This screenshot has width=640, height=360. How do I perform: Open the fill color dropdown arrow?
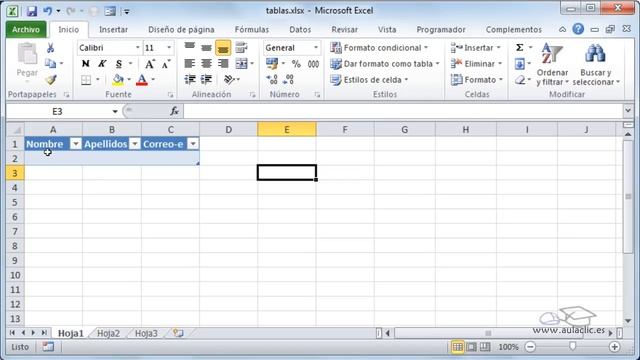click(129, 80)
